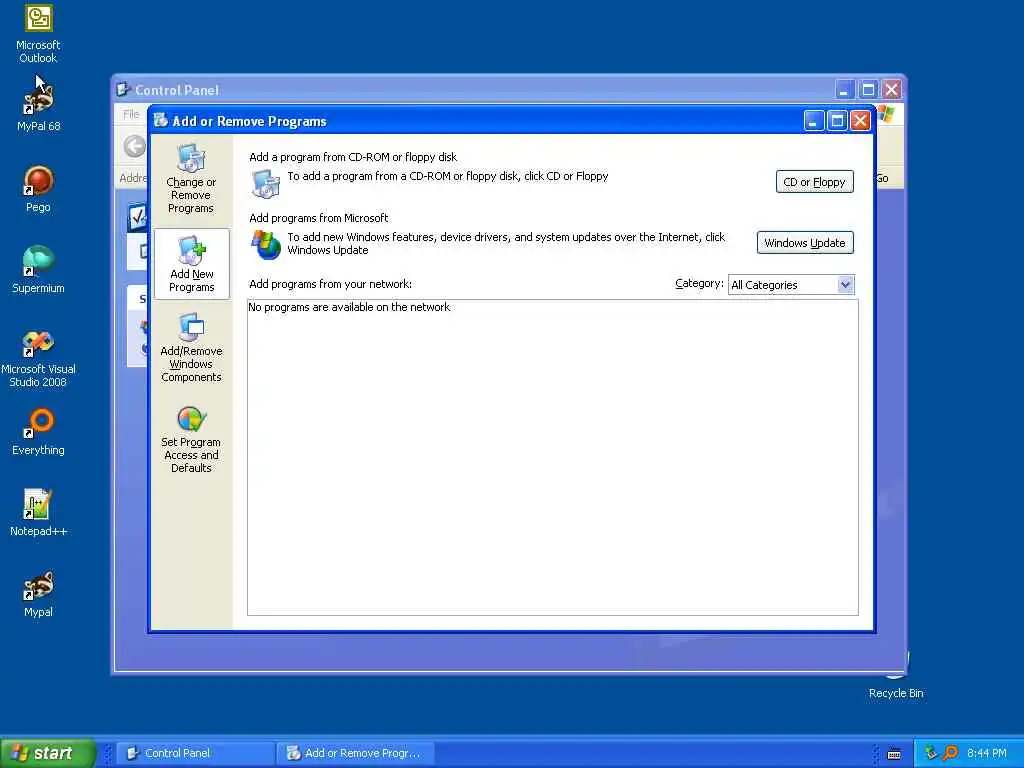Open File menu in Control Panel window
The height and width of the screenshot is (768, 1024).
pyautogui.click(x=131, y=114)
